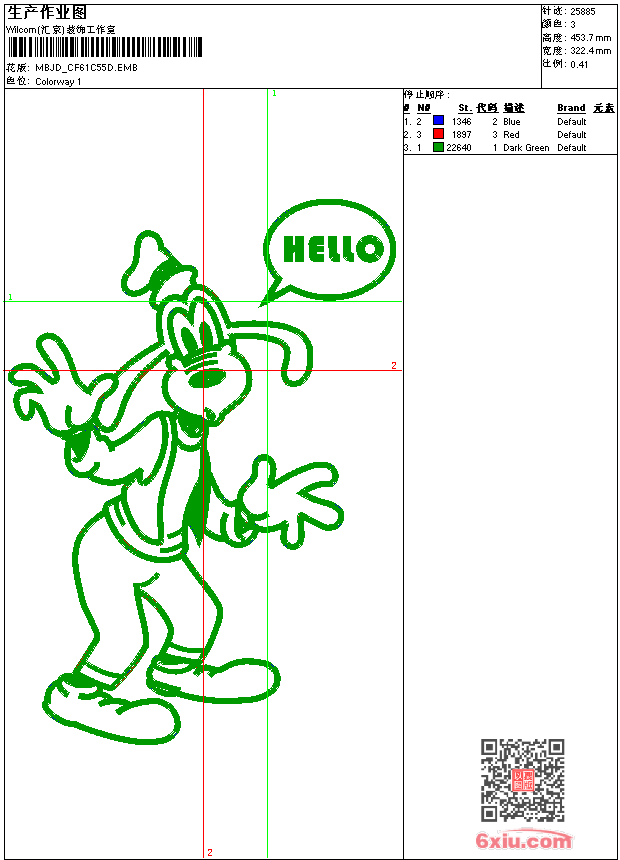620x860 pixels.
Task: Select stitch count '22640' in Dark Green row
Action: [459, 148]
